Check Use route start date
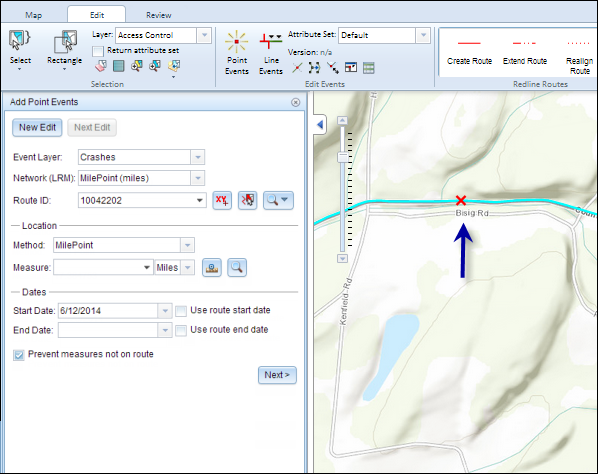The height and width of the screenshot is (474, 598). 181,311
